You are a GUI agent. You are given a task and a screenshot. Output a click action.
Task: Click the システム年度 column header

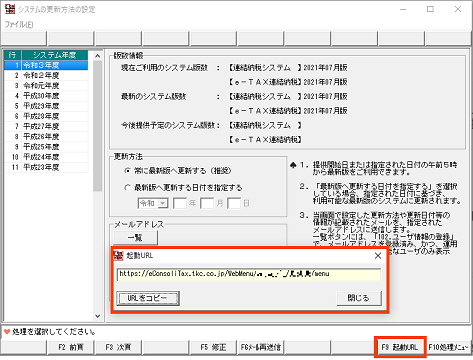pyautogui.click(x=55, y=55)
